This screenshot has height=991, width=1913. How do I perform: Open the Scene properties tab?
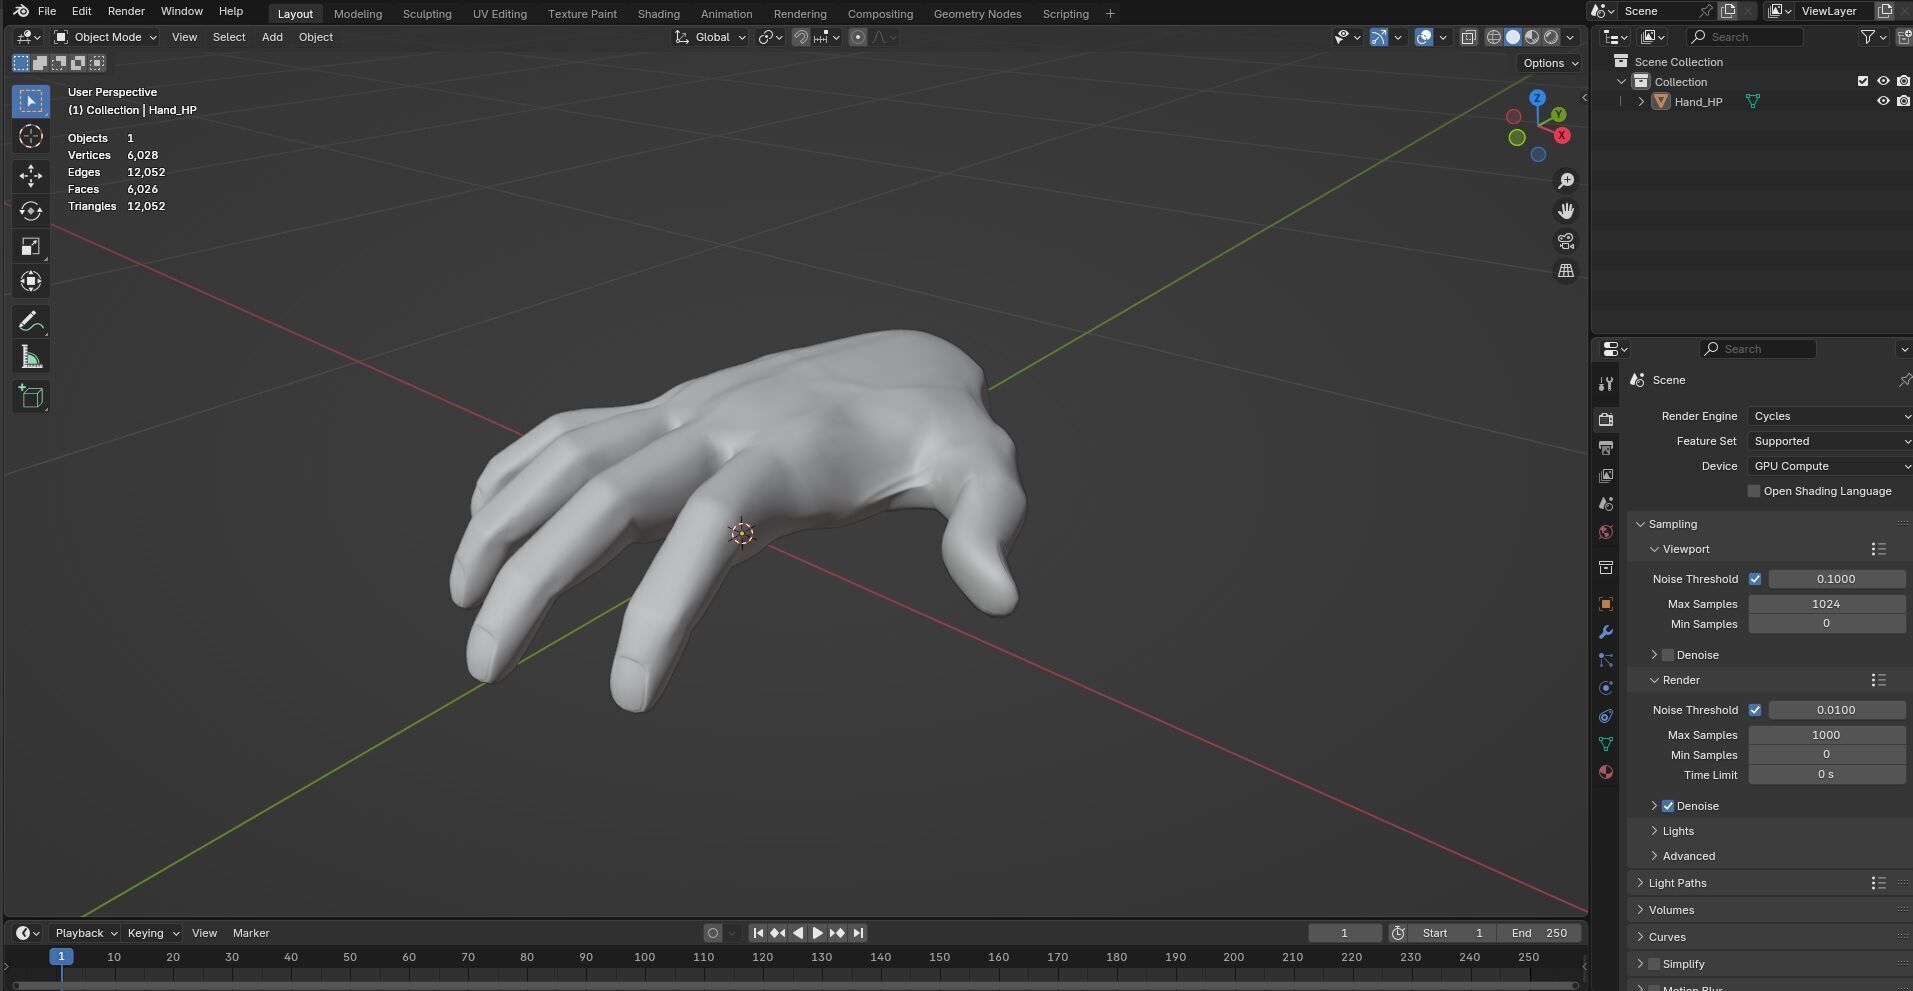click(x=1606, y=504)
